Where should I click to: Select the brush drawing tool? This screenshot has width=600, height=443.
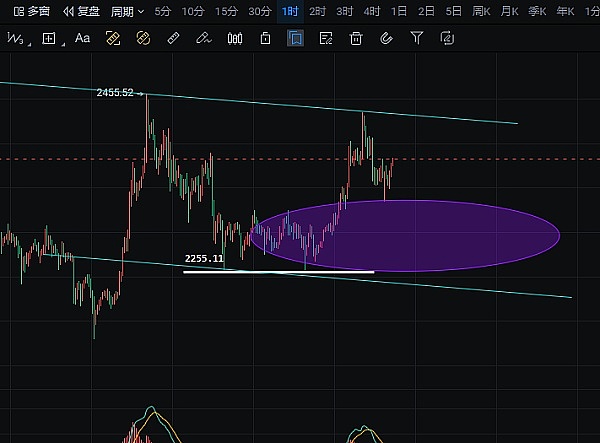(x=204, y=38)
